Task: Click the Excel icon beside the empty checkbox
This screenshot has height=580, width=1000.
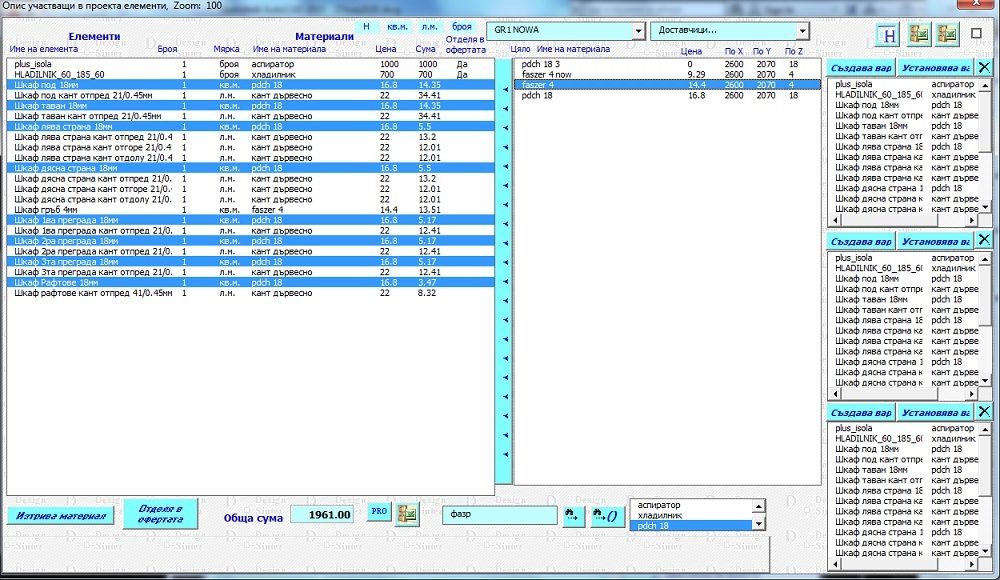Action: (947, 34)
